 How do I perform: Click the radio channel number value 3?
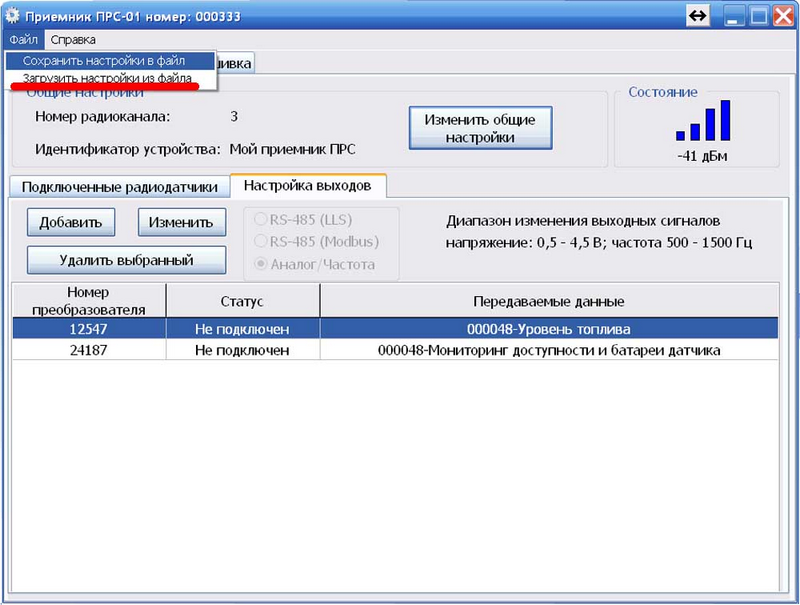234,116
